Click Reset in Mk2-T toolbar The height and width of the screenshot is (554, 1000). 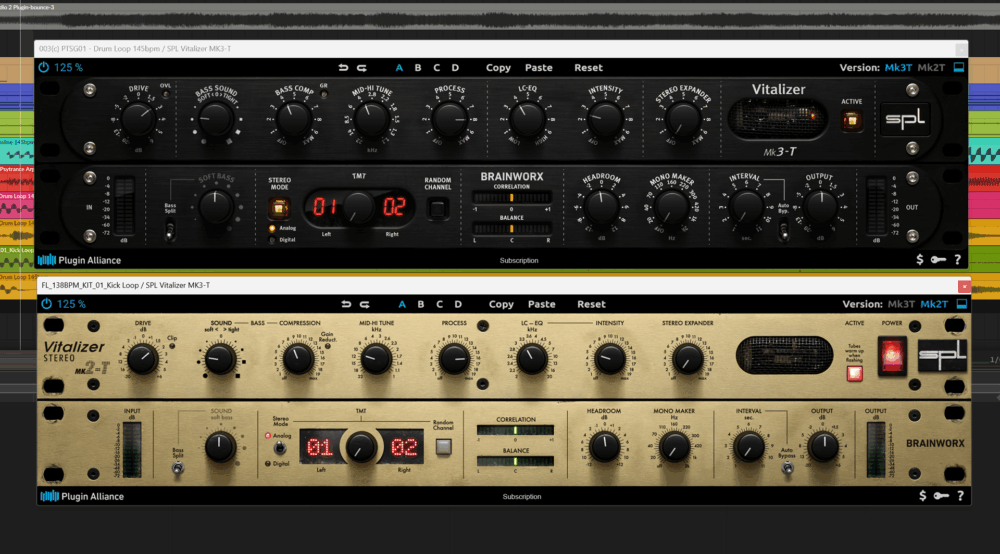(591, 304)
